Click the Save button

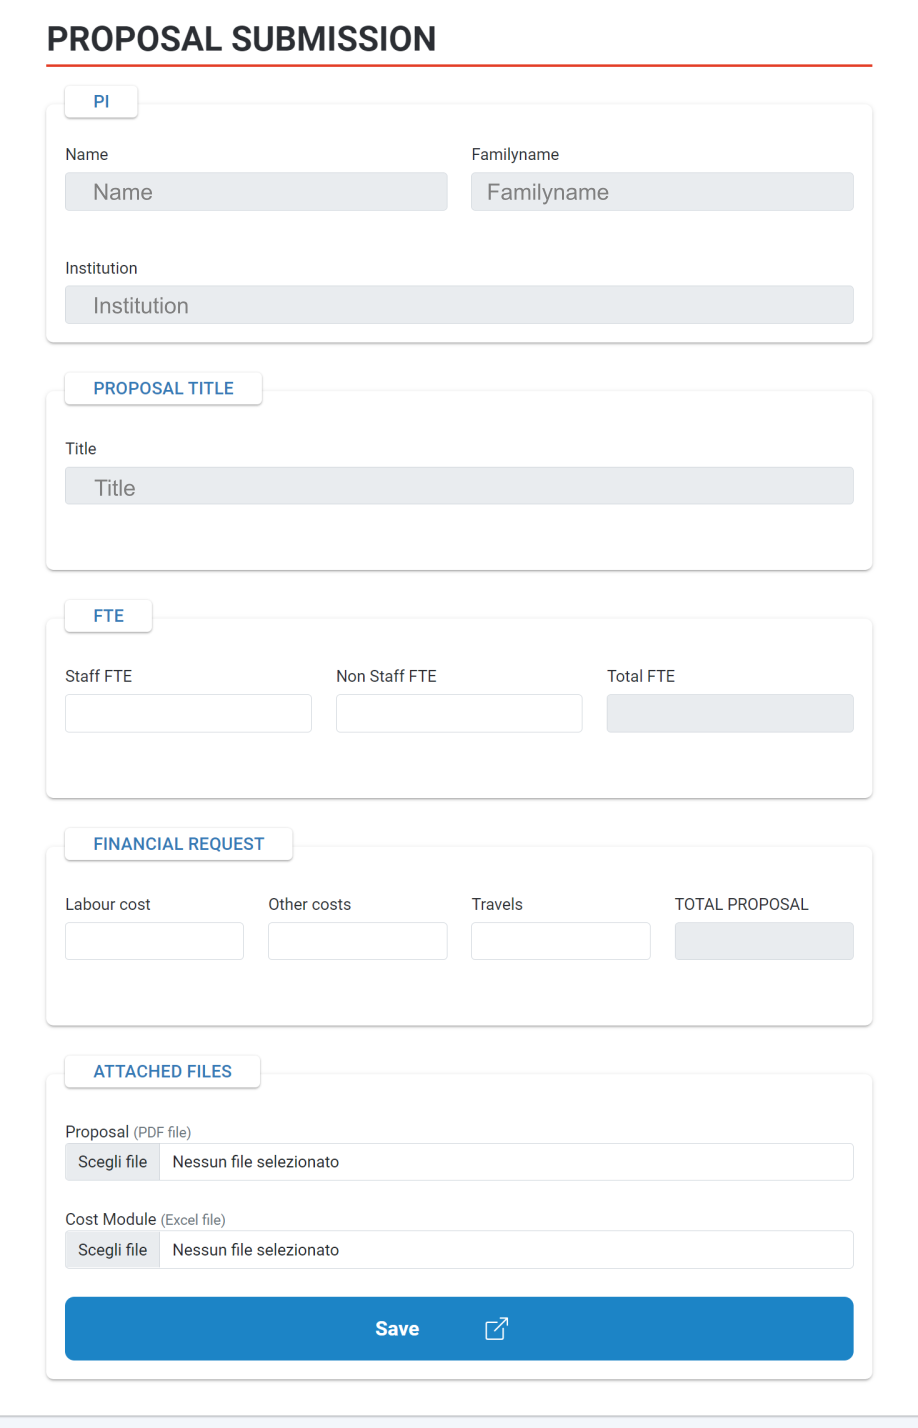point(459,1328)
